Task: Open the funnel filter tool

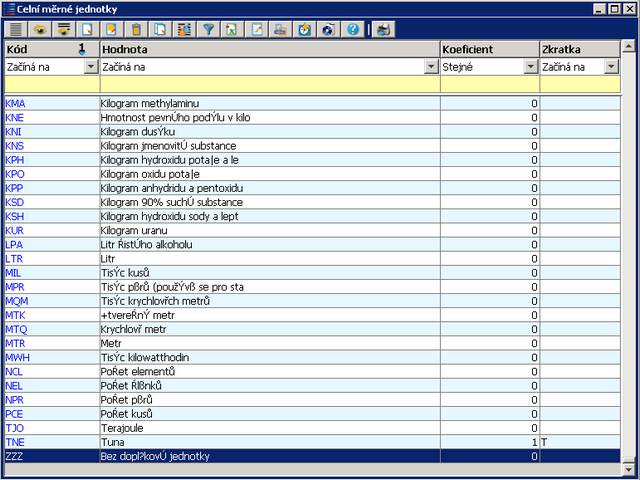Action: [209, 29]
